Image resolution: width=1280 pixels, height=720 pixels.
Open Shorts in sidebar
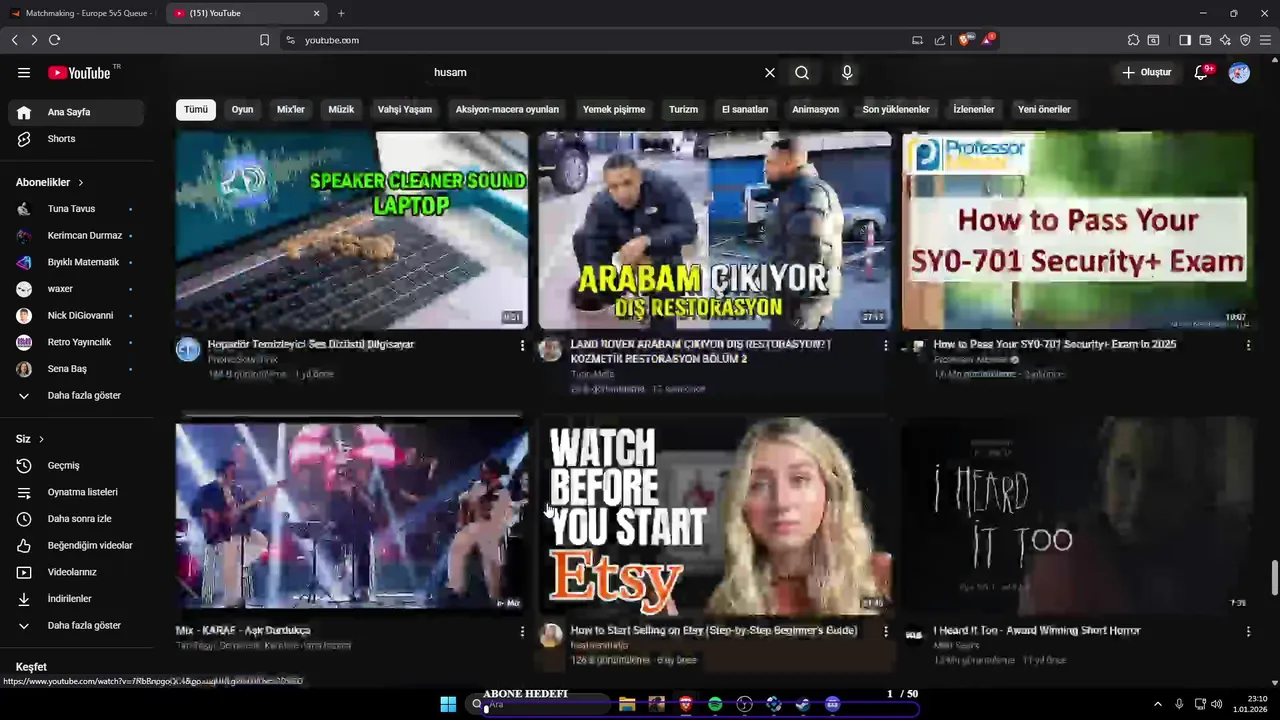(x=76, y=139)
